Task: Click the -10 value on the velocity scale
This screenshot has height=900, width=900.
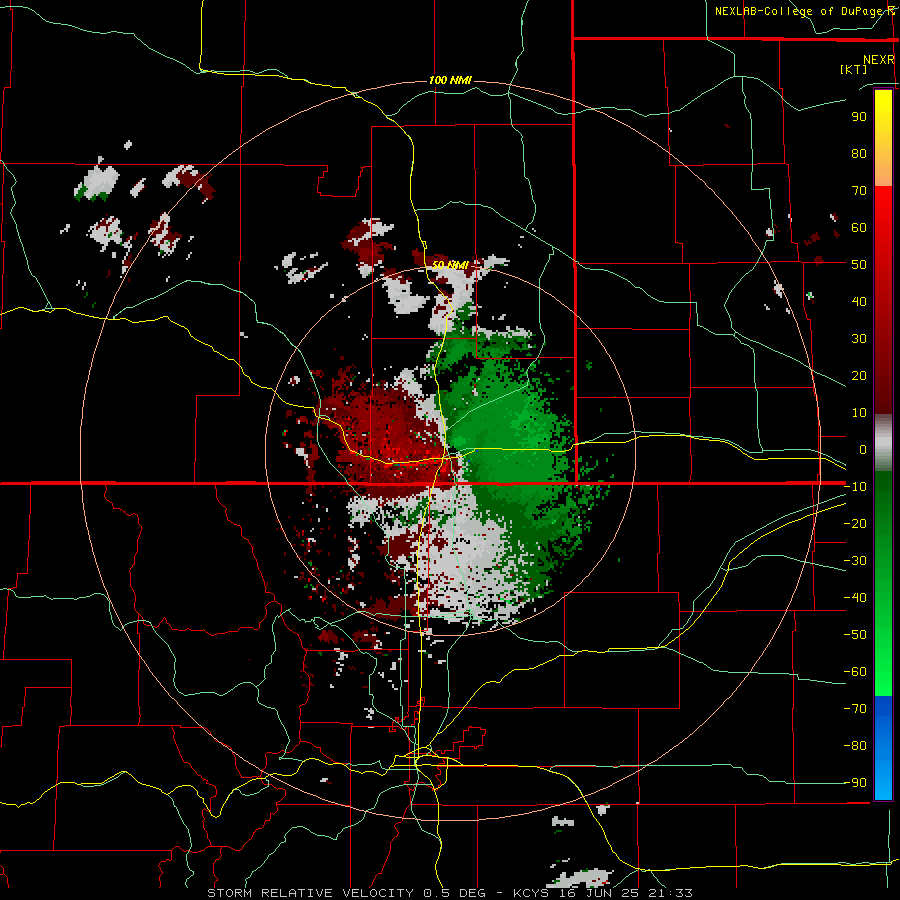Action: (x=855, y=487)
